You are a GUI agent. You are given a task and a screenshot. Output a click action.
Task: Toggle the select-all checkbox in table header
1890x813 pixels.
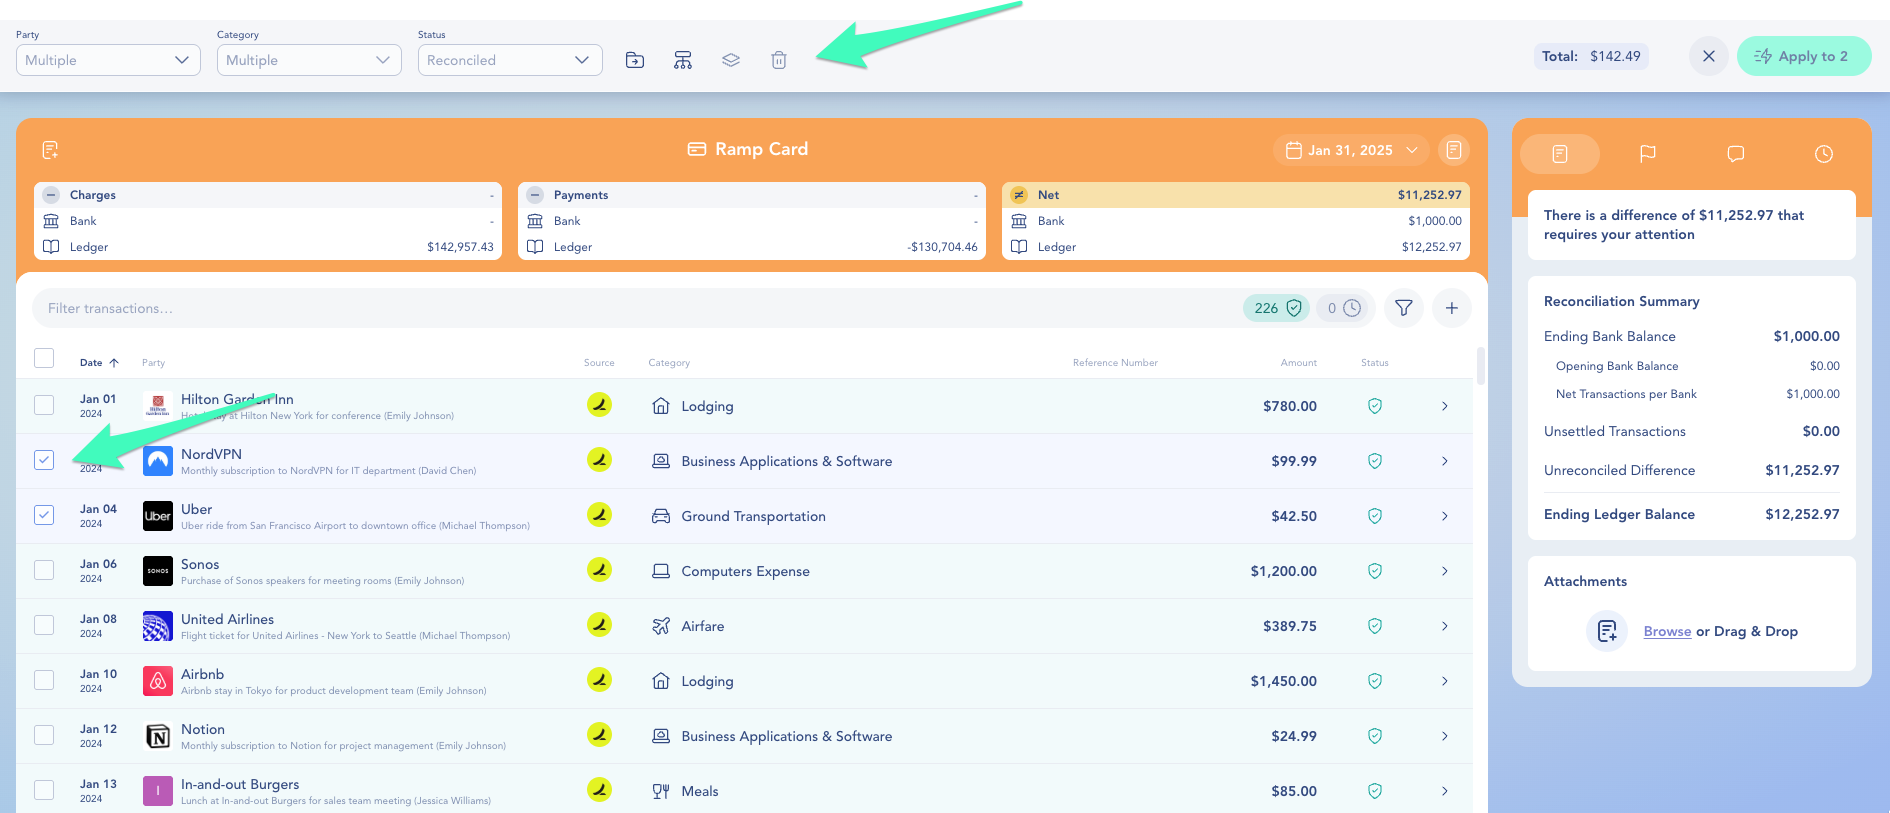[44, 358]
